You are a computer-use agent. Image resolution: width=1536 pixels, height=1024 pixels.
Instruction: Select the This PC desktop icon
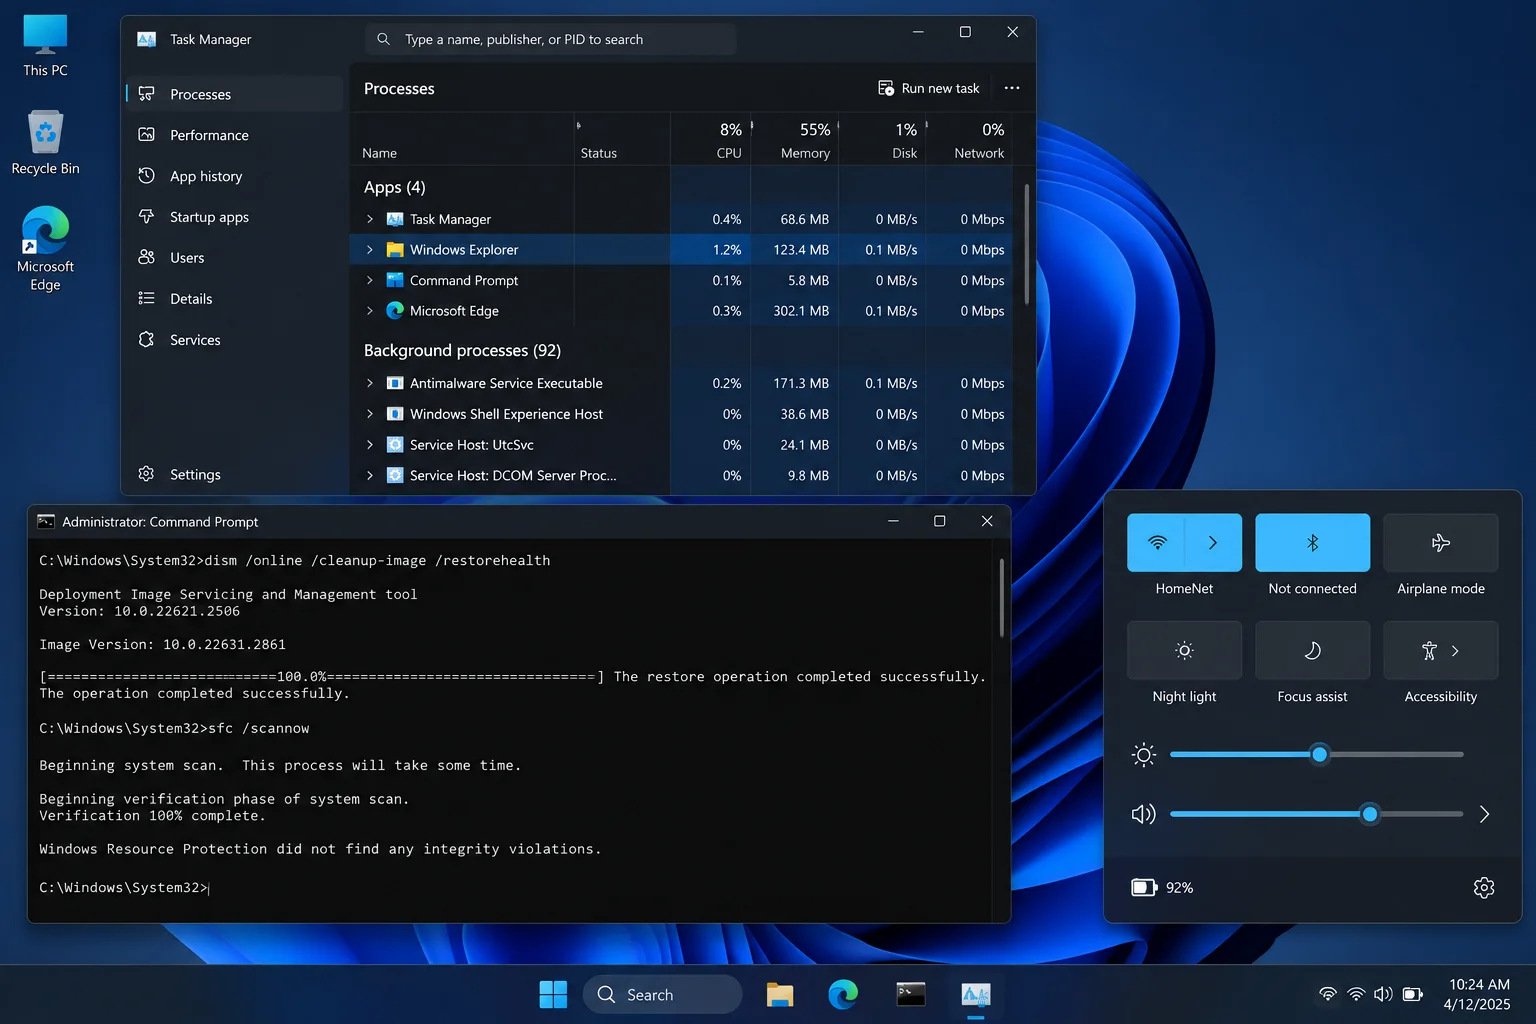[x=45, y=46]
